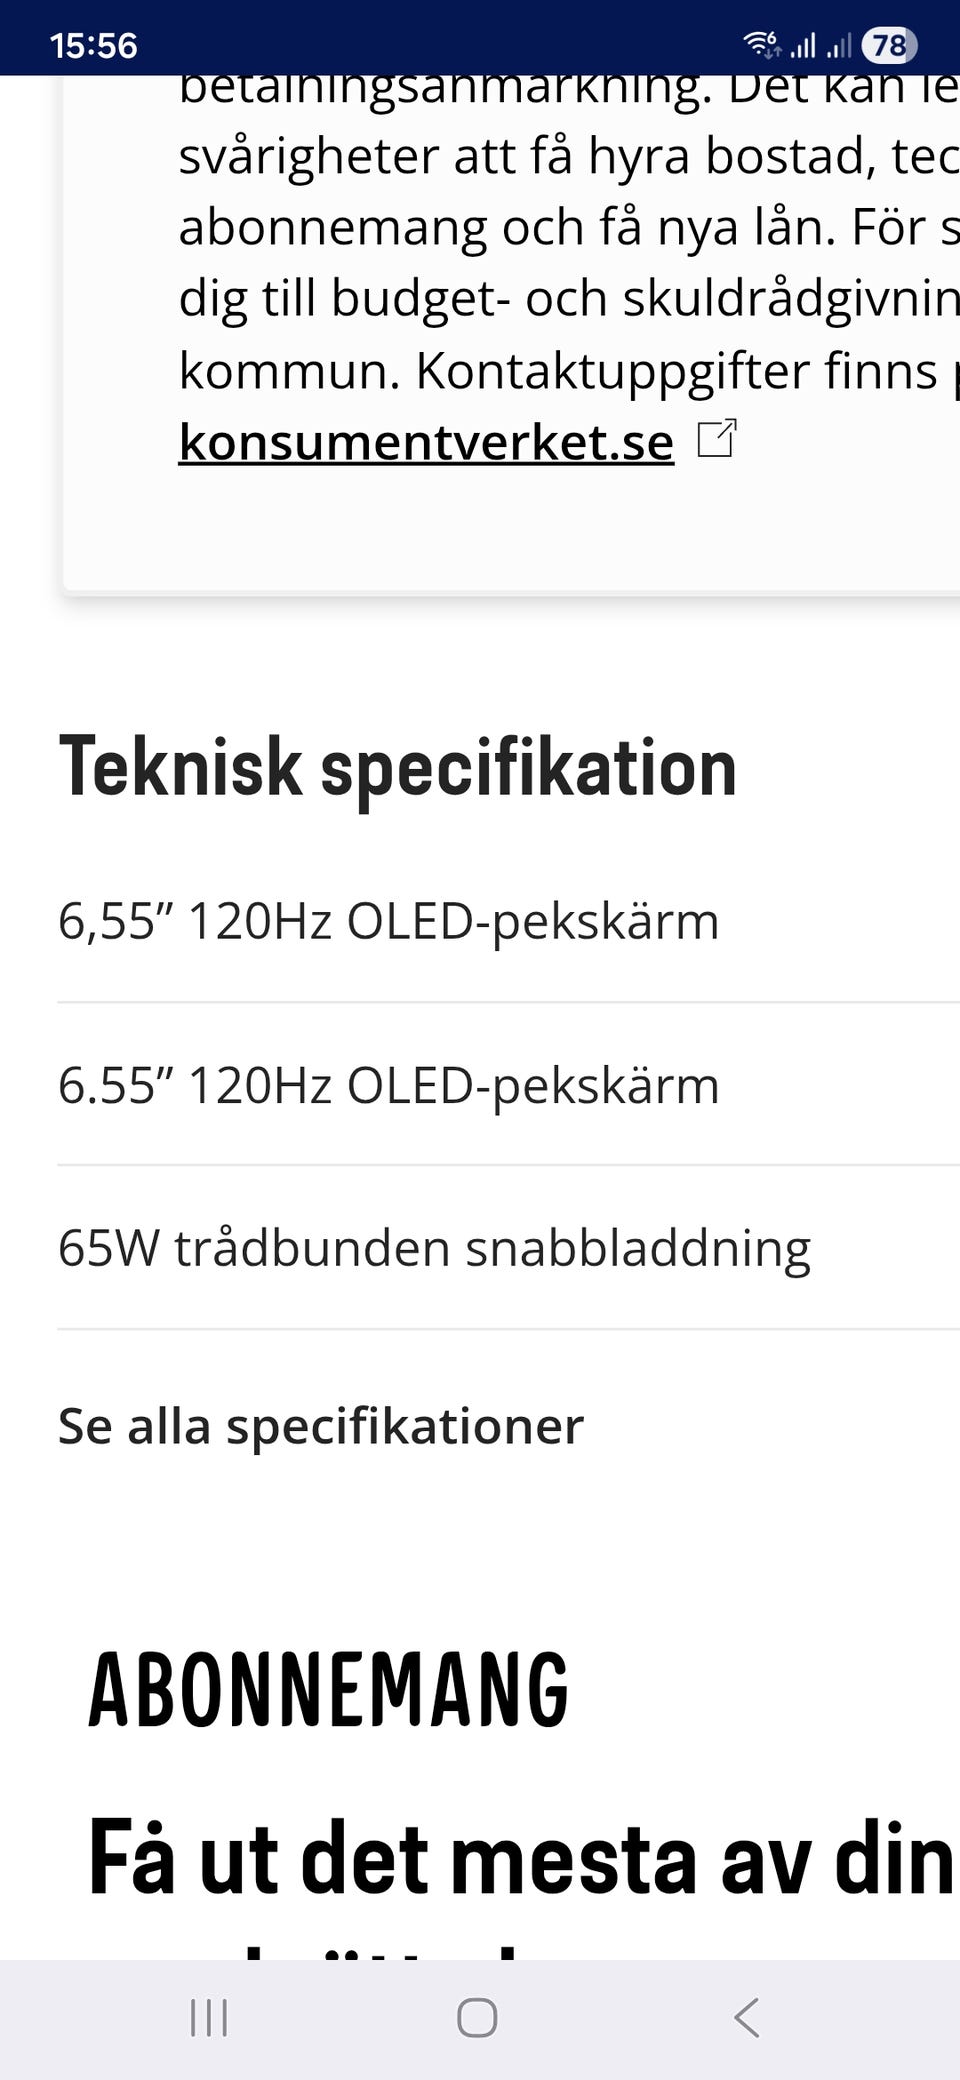The width and height of the screenshot is (960, 2080).
Task: Tap the 15:56 clock in status bar
Action: tap(93, 45)
